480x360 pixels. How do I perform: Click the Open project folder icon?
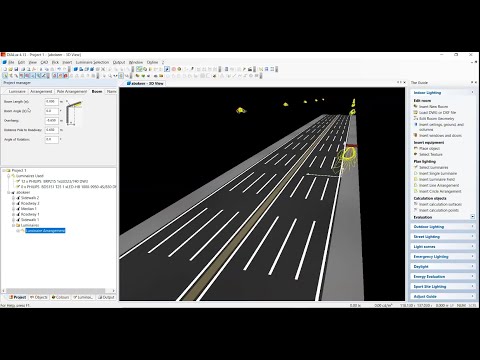click(x=10, y=69)
